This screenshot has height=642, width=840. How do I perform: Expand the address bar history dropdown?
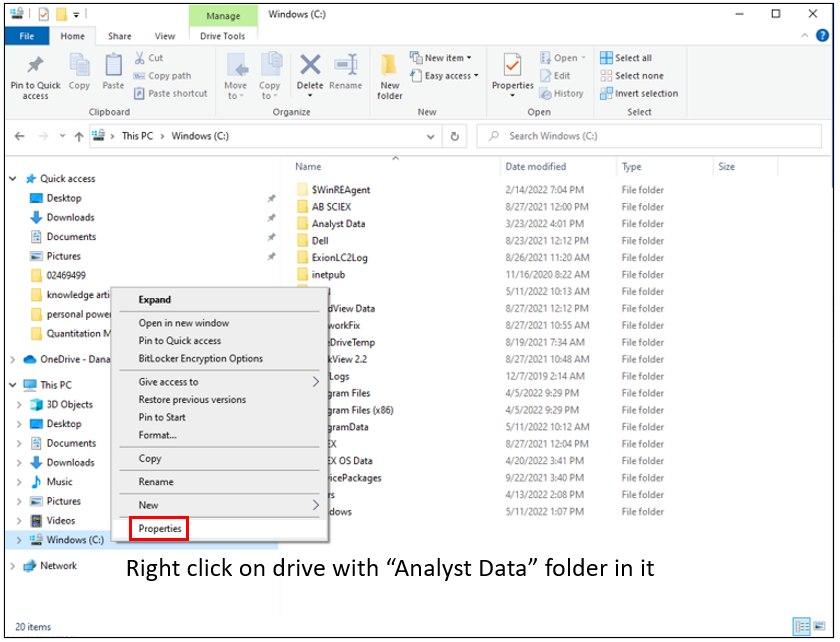coord(430,136)
